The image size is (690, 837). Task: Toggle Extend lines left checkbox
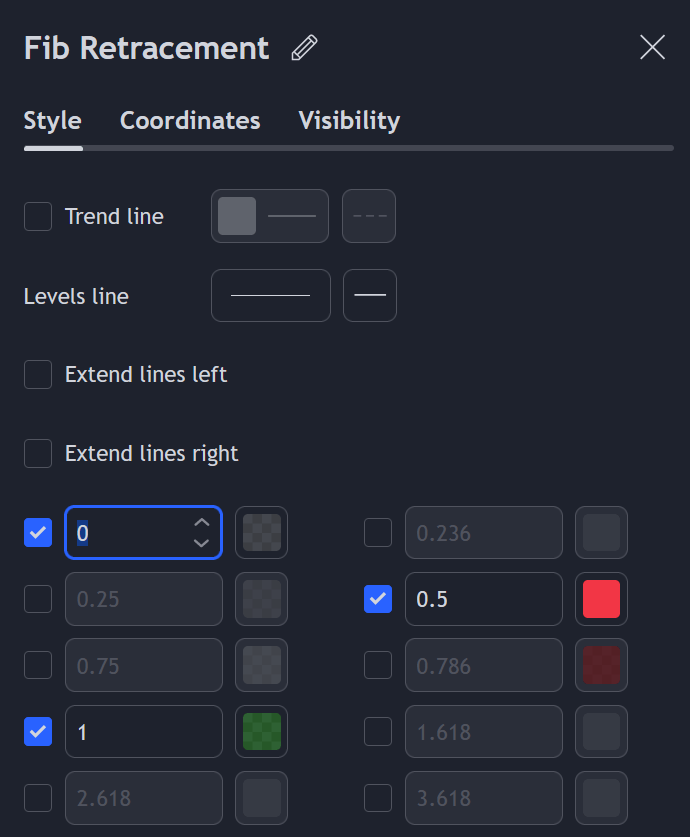[38, 374]
